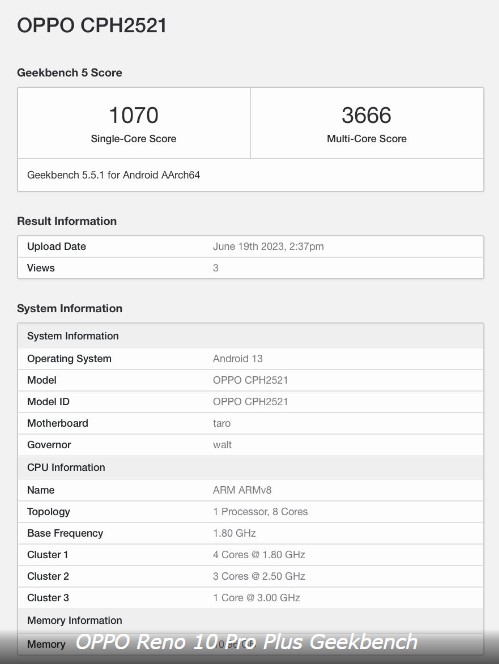Select the ARM ARMv8 value

242,490
